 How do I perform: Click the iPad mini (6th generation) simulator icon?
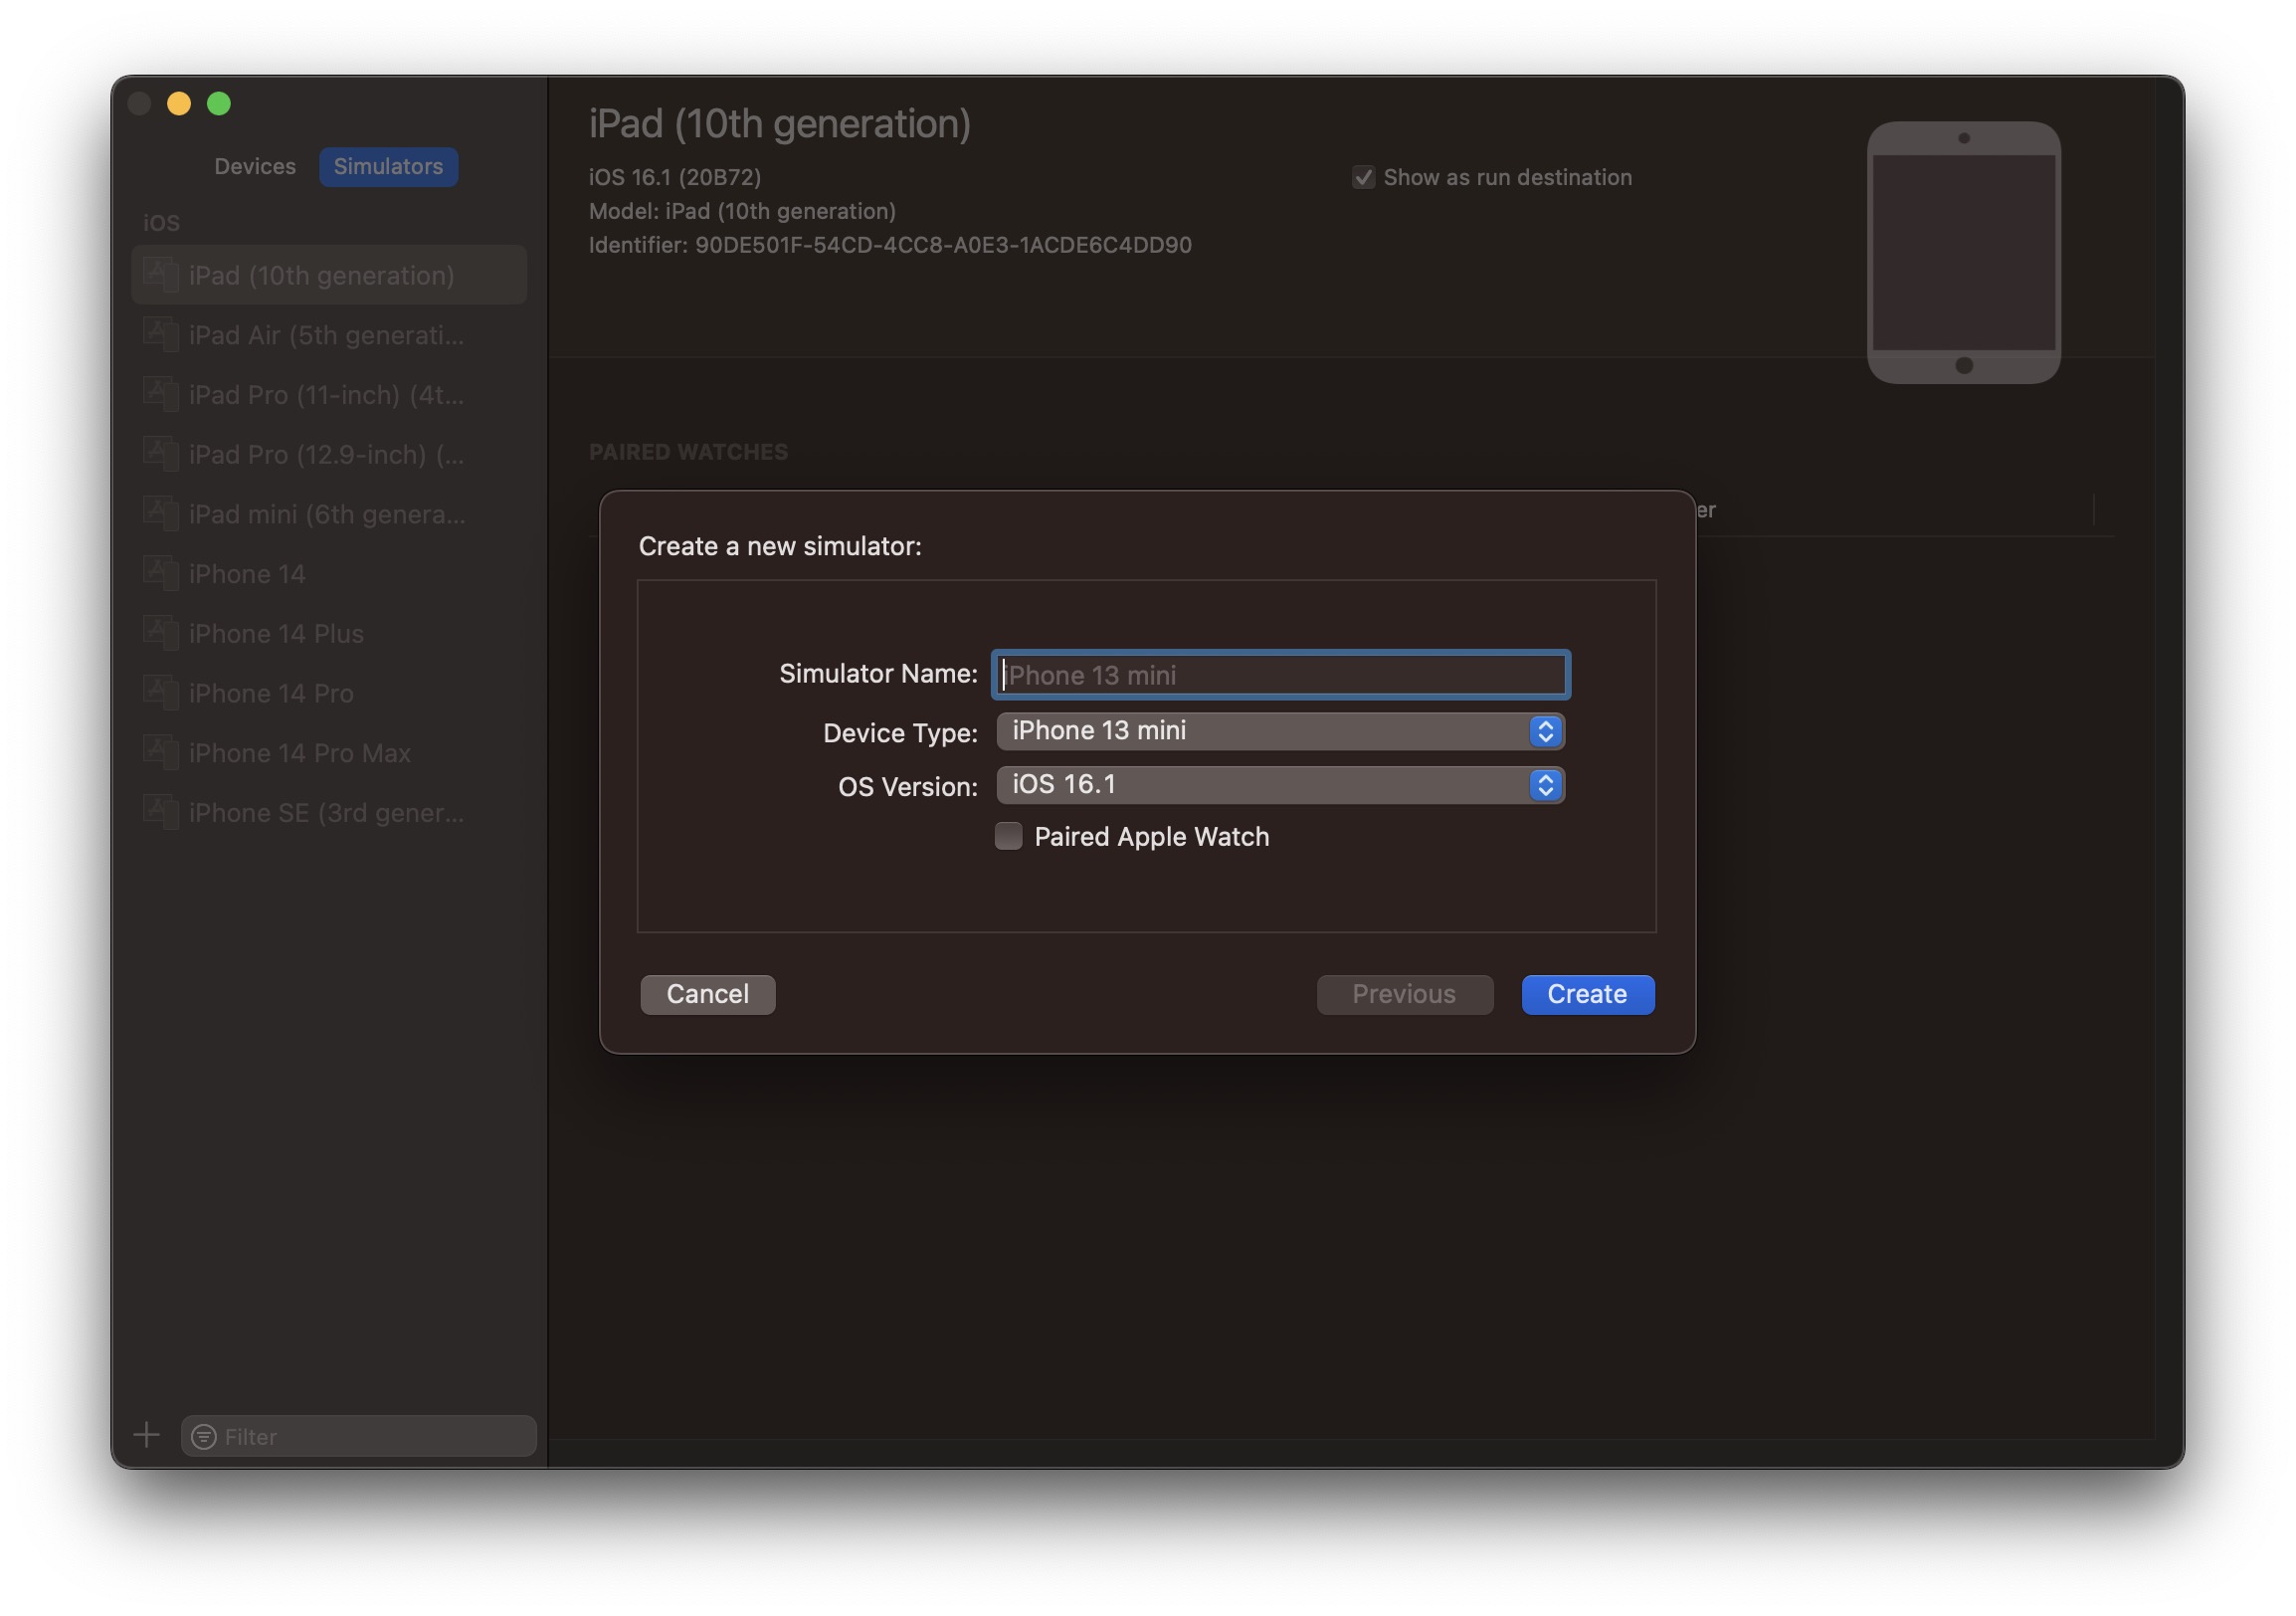coord(160,513)
